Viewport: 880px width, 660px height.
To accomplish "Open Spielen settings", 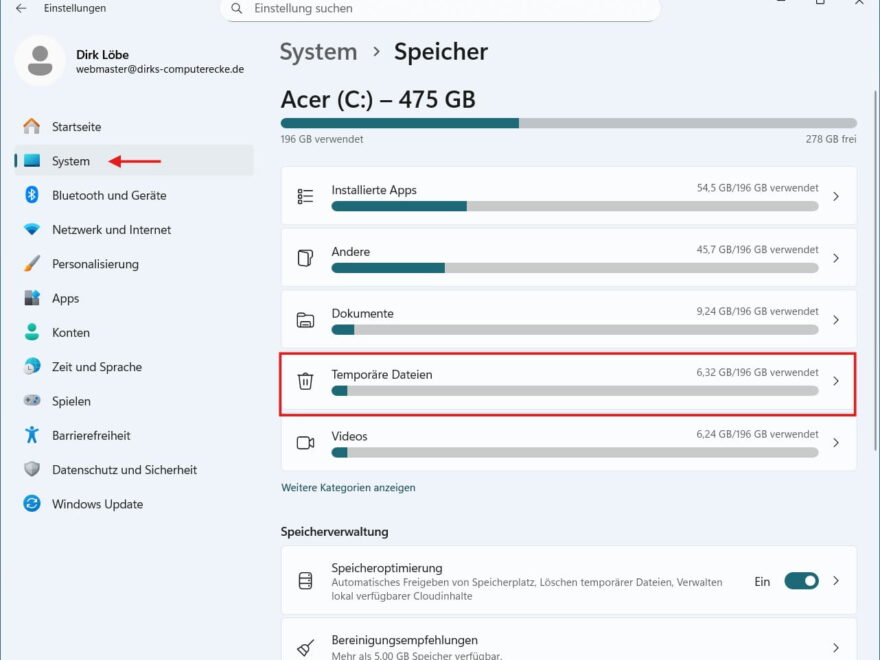I will tap(72, 401).
